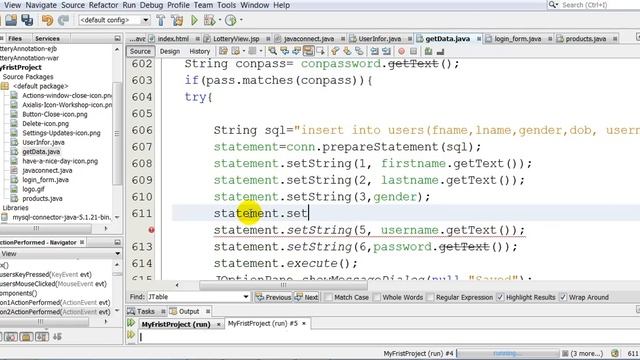This screenshot has height=360, width=640.
Task: Click the Shift Line Right icon
Action: coord(386,51)
